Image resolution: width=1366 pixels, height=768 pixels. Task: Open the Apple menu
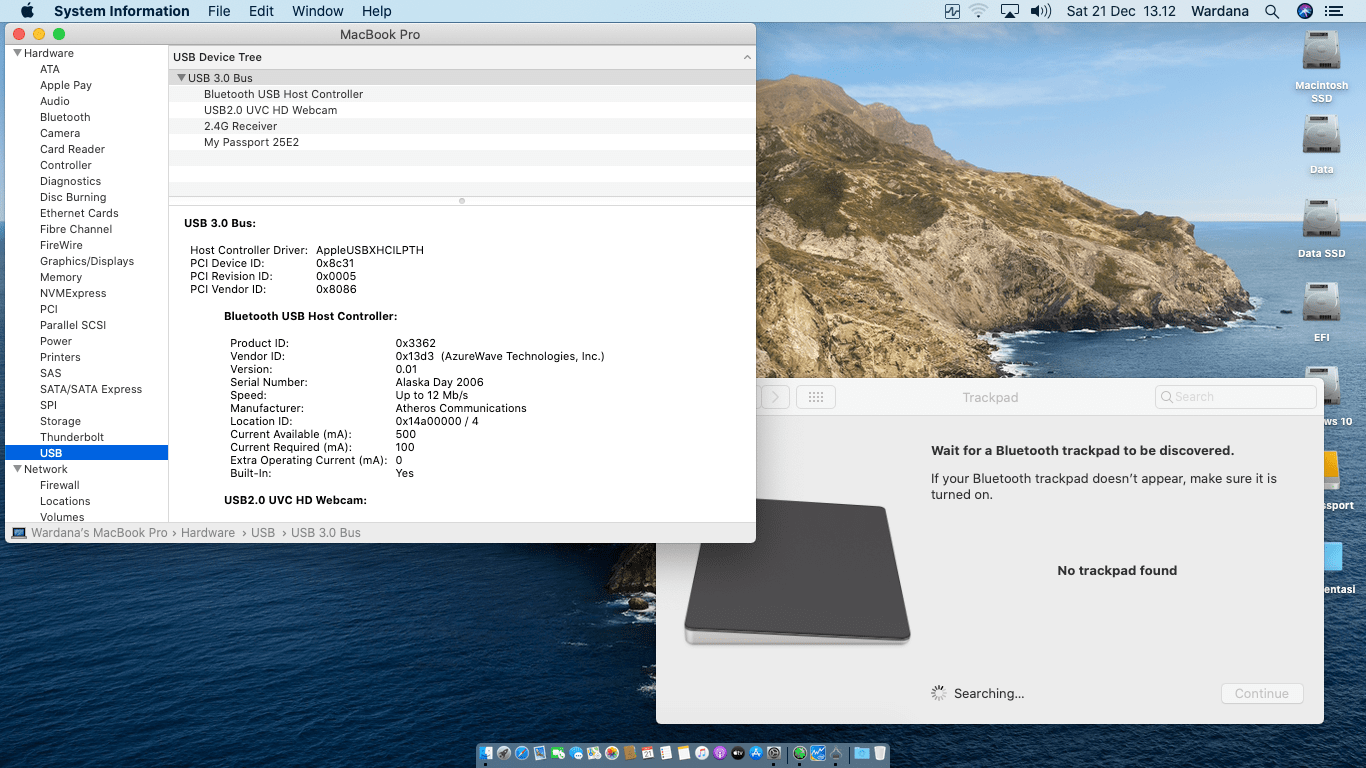[27, 11]
